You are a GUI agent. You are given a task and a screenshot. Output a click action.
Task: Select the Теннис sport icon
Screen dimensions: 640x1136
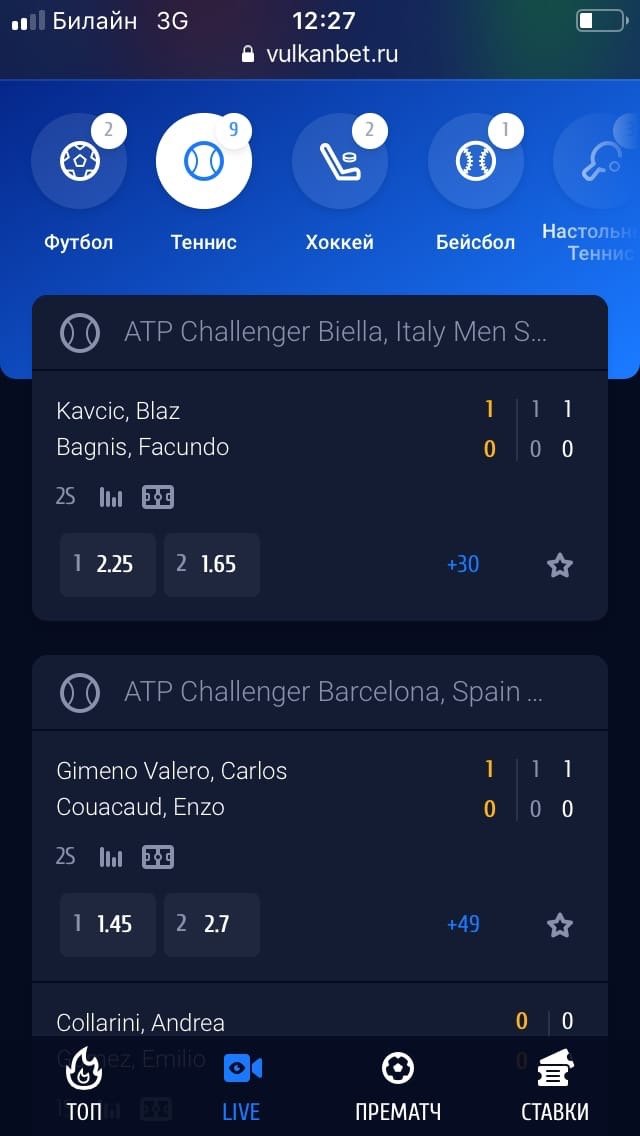204,163
